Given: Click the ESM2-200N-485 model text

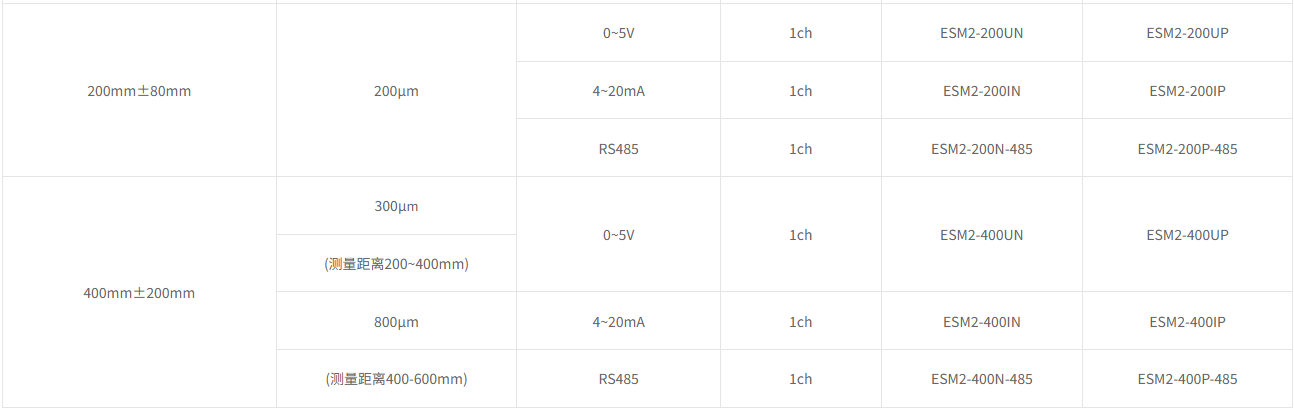Looking at the screenshot, I should tap(981, 149).
